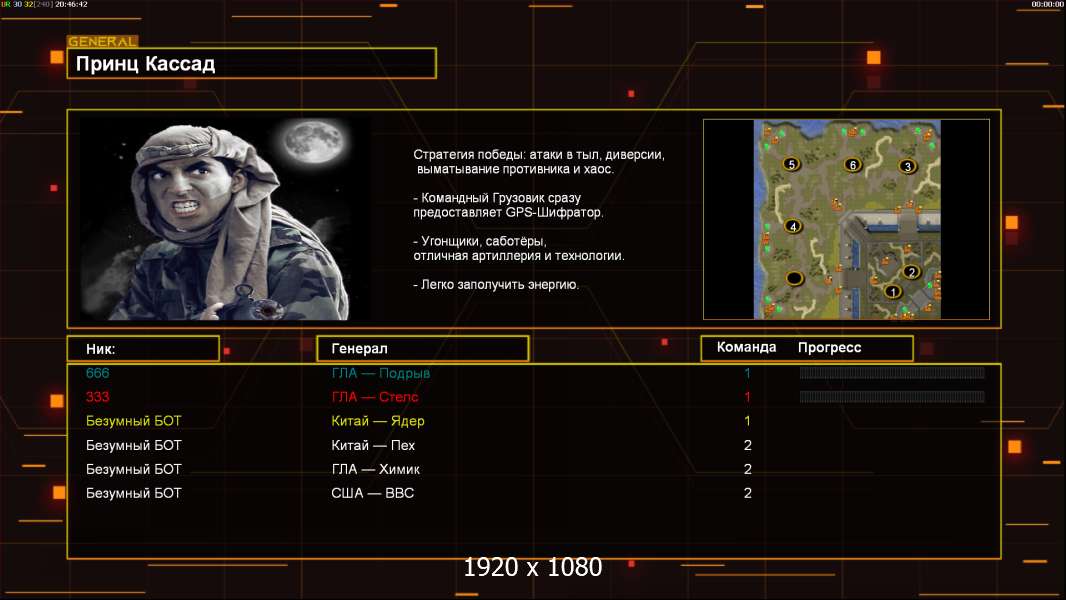This screenshot has height=600, width=1066.
Task: Click General Prince Kassad's portrait
Action: [x=226, y=218]
